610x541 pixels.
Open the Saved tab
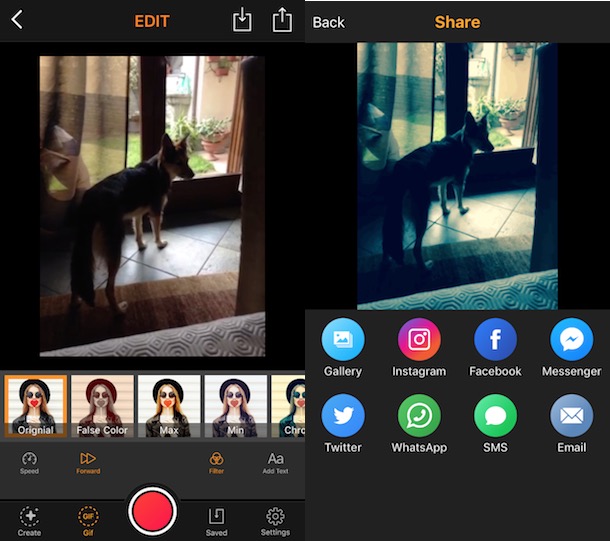click(216, 521)
